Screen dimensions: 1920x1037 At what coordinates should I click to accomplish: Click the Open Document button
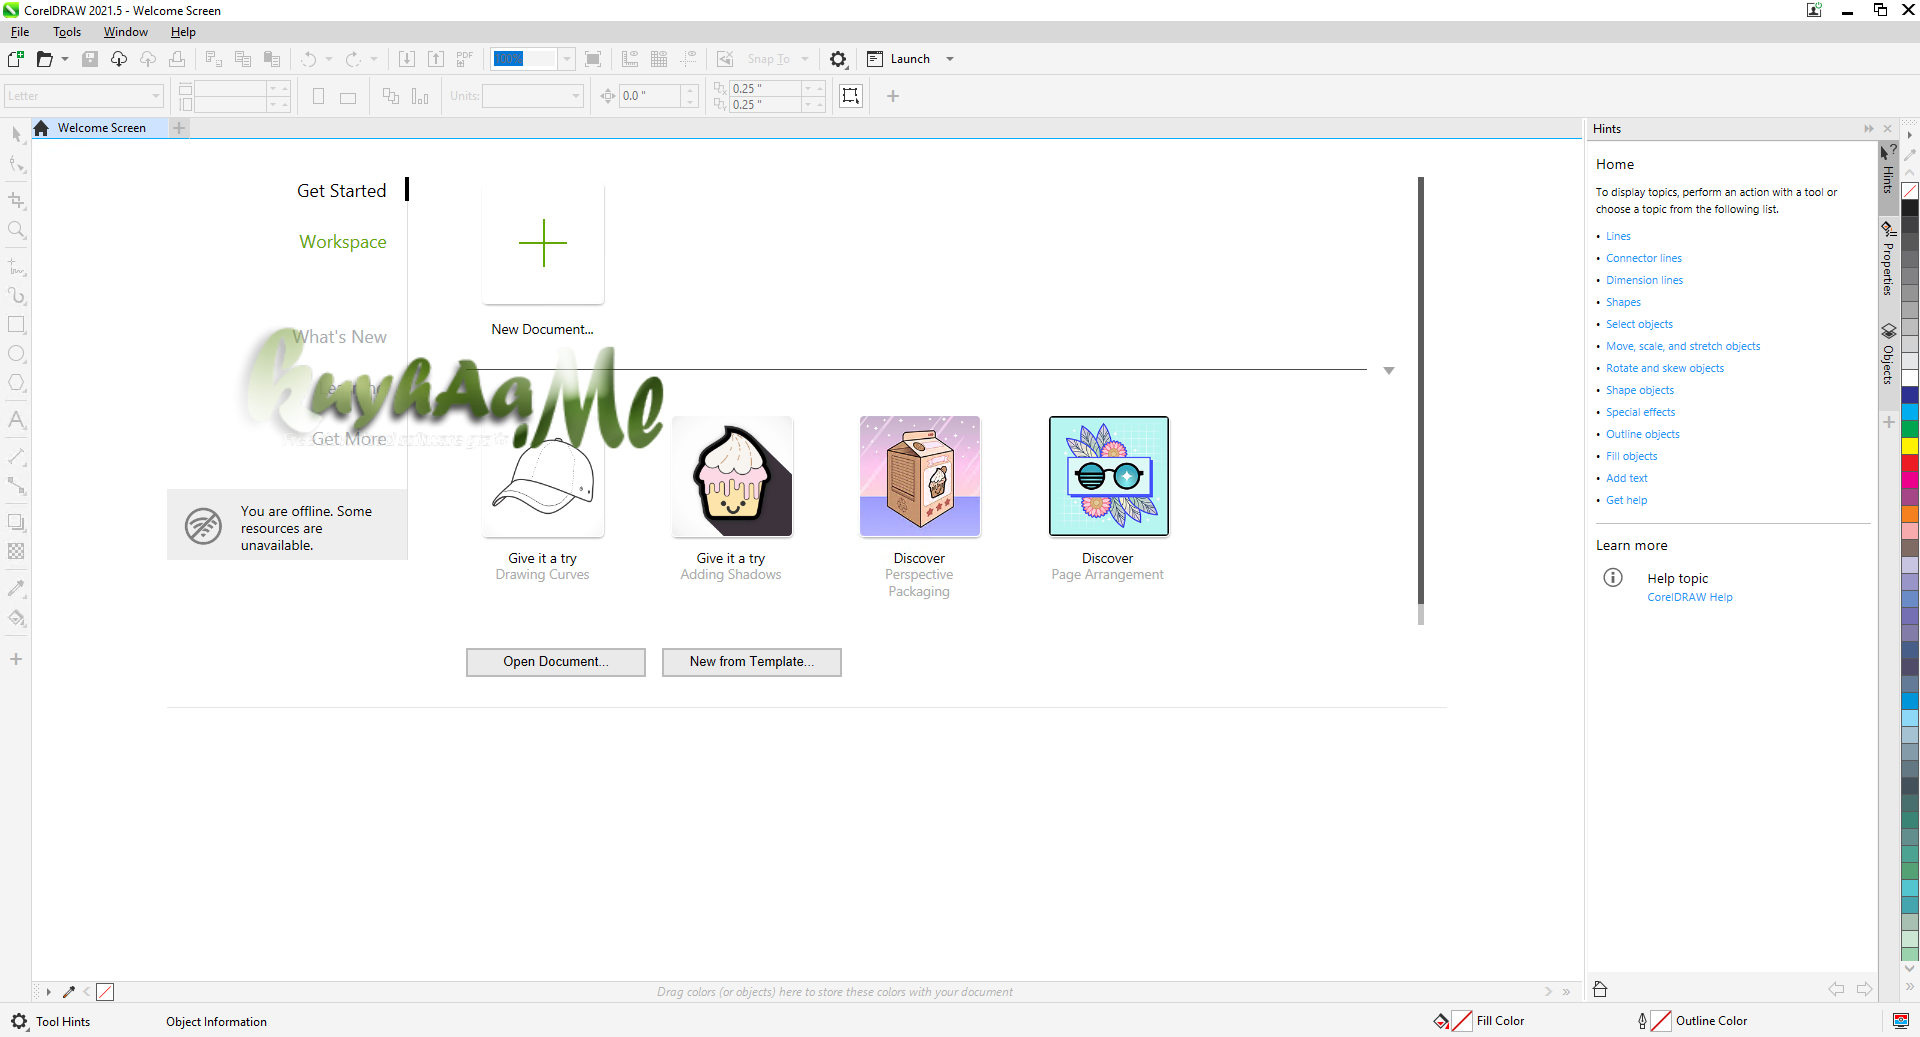[x=555, y=662]
